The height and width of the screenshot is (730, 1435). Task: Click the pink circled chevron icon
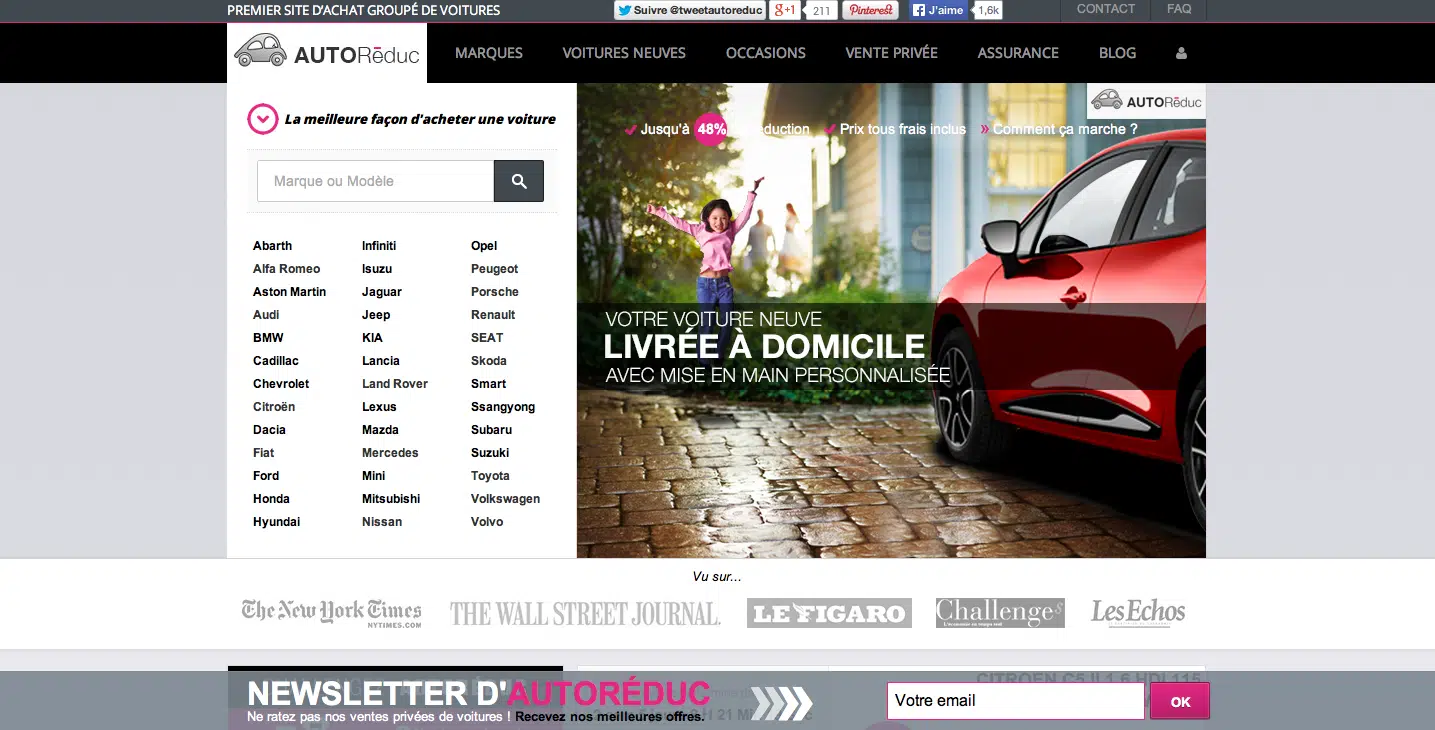pyautogui.click(x=262, y=119)
